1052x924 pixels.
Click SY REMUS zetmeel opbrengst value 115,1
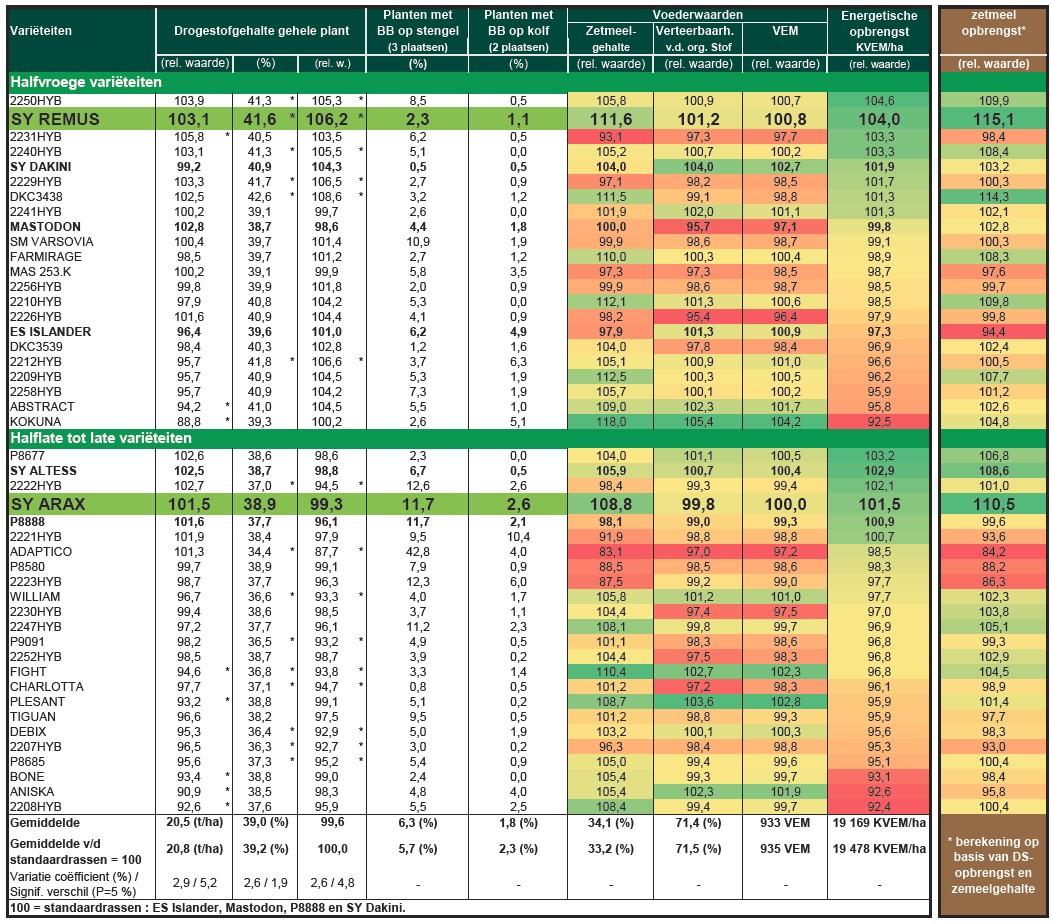994,119
